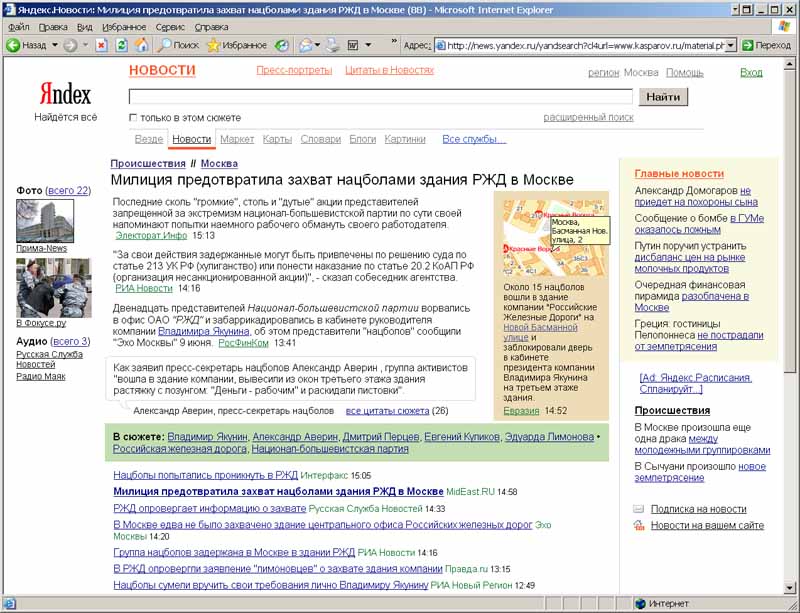This screenshot has width=800, height=613.
Task: Click the Mail toolbar icon
Action: pos(306,45)
